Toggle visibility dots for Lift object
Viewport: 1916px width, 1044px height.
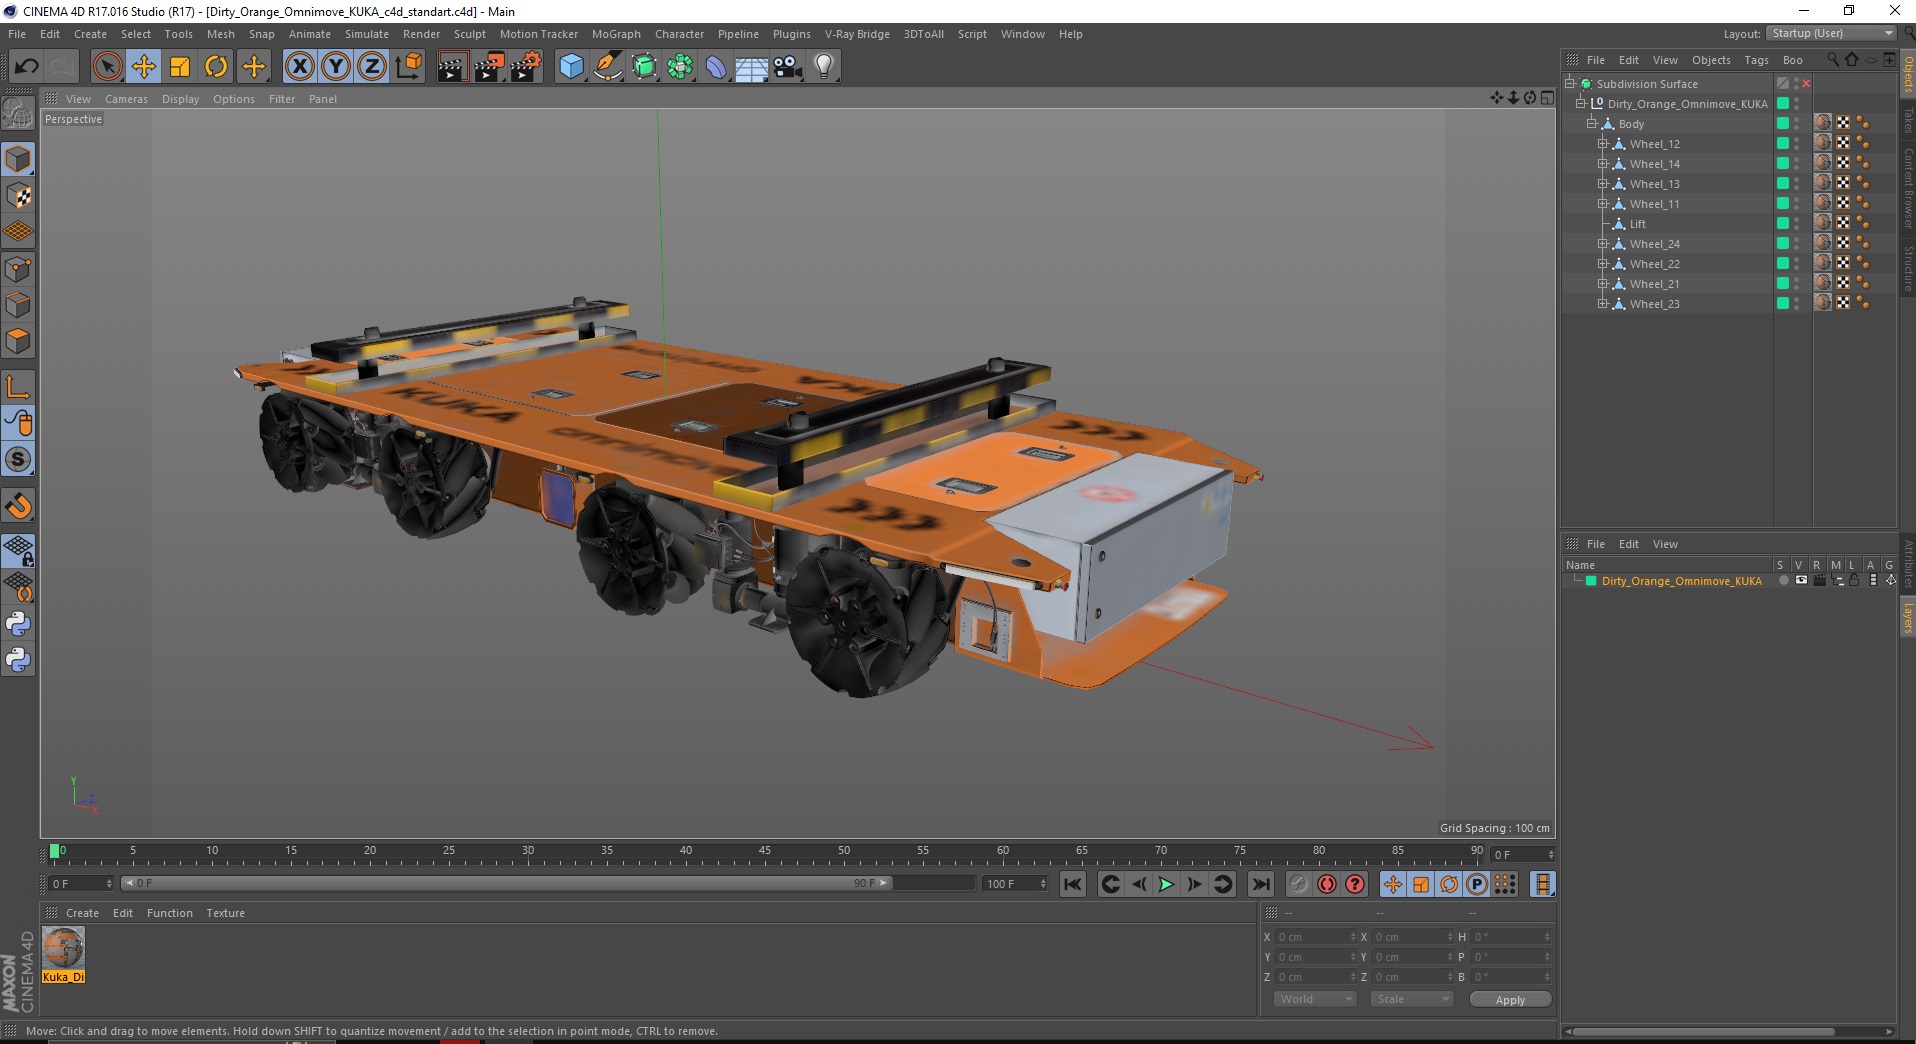pos(1797,224)
